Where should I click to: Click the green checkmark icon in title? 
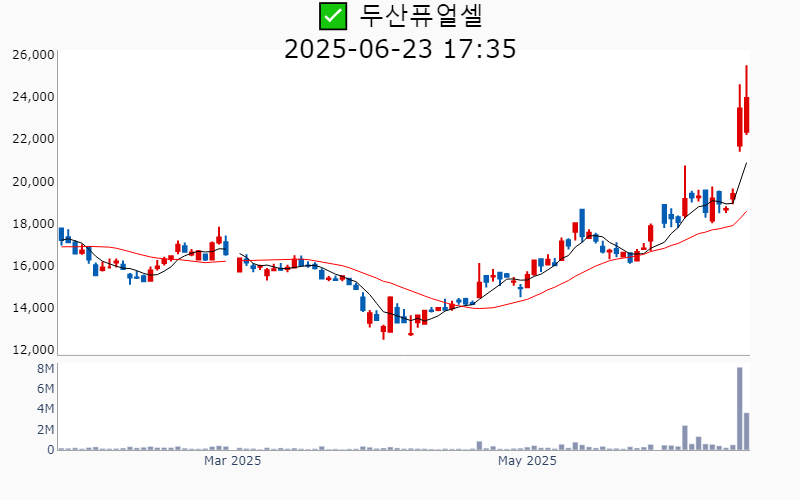333,16
